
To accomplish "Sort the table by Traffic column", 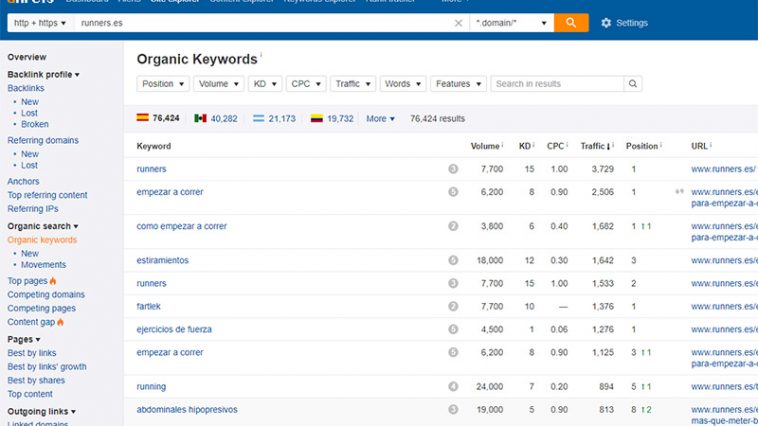I will tap(597, 146).
